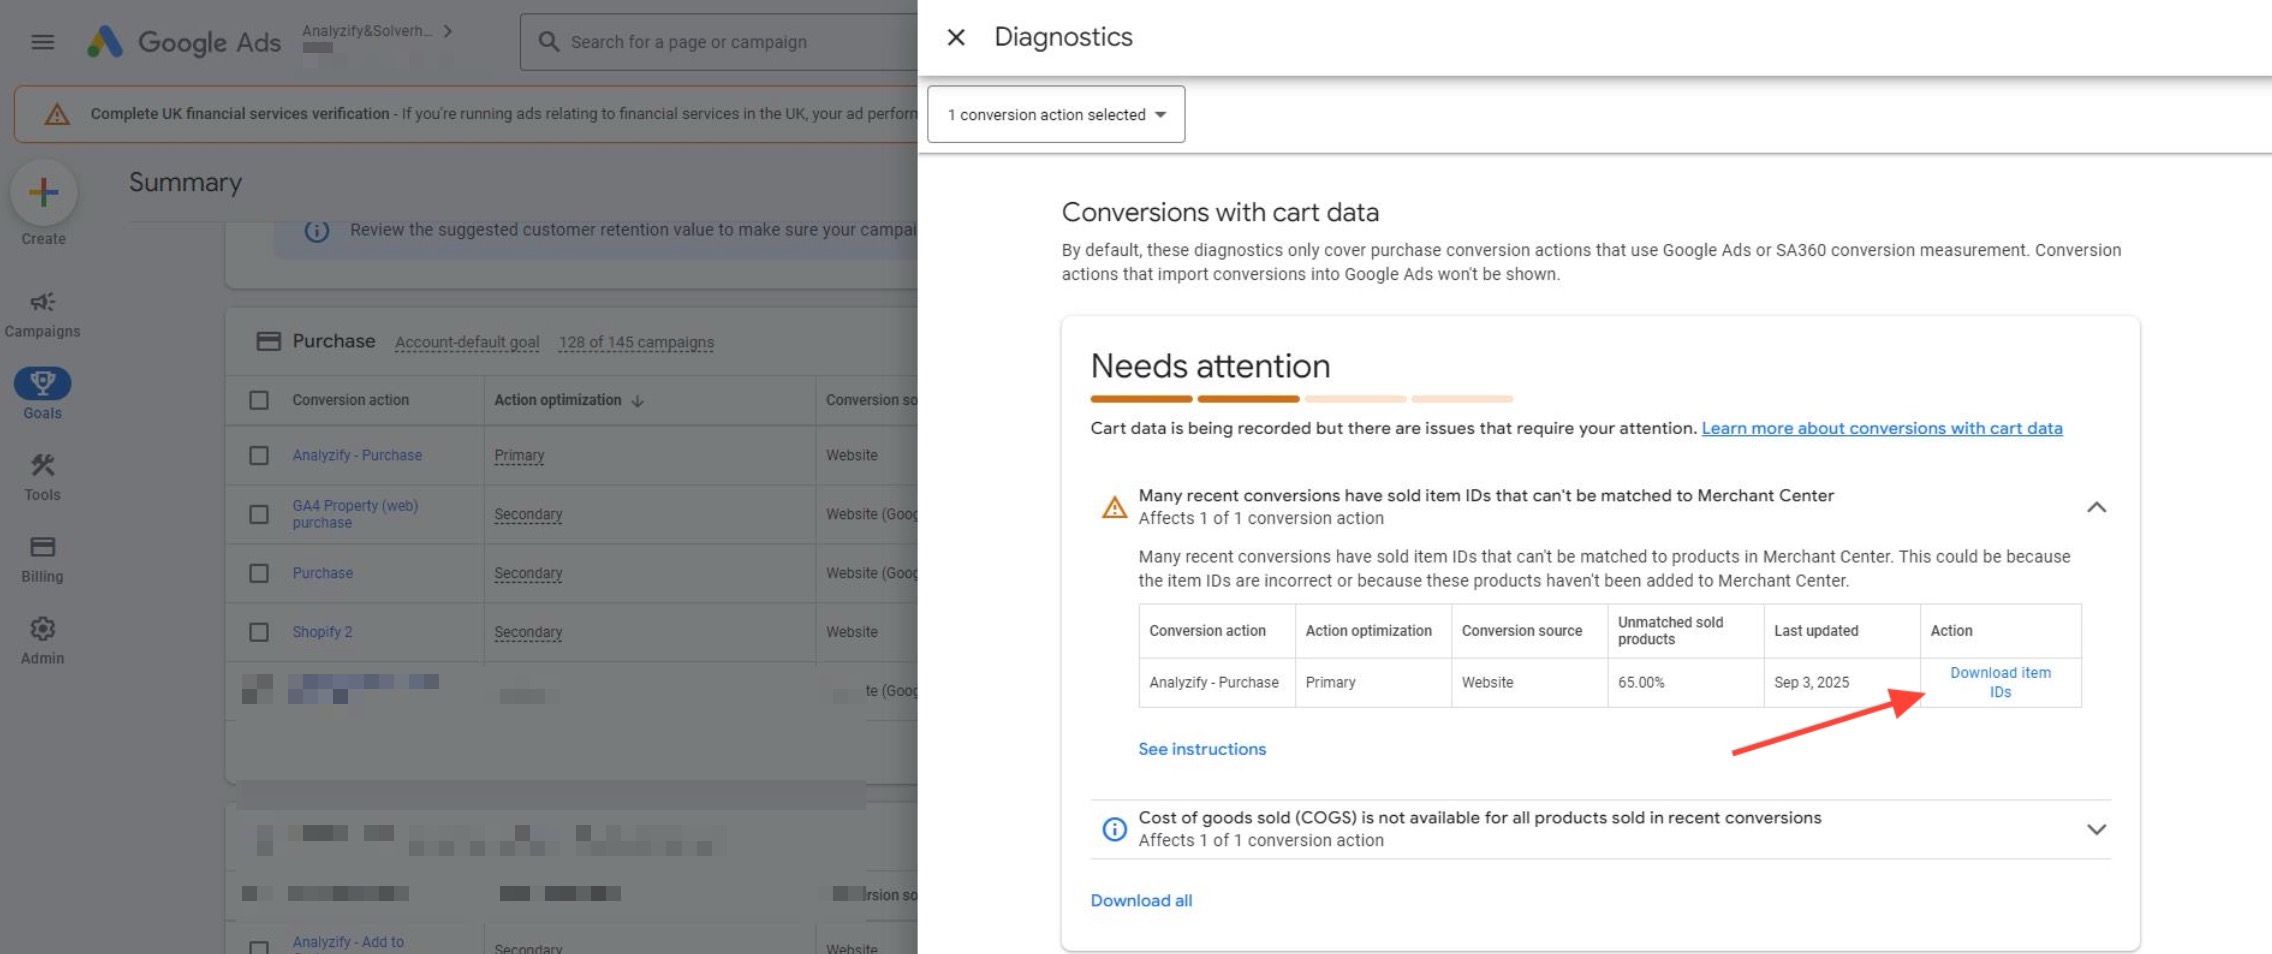Click the info icon for COGS issue
The height and width of the screenshot is (954, 2272).
[1114, 829]
